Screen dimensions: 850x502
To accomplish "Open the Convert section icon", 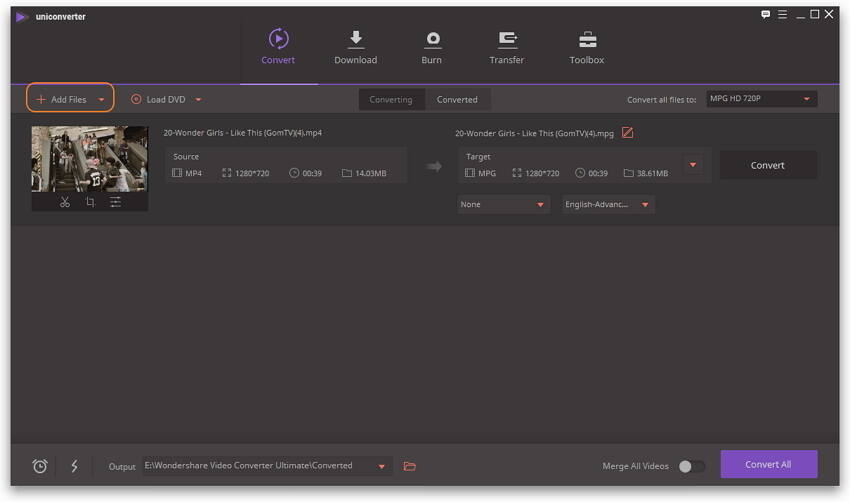I will coord(279,38).
